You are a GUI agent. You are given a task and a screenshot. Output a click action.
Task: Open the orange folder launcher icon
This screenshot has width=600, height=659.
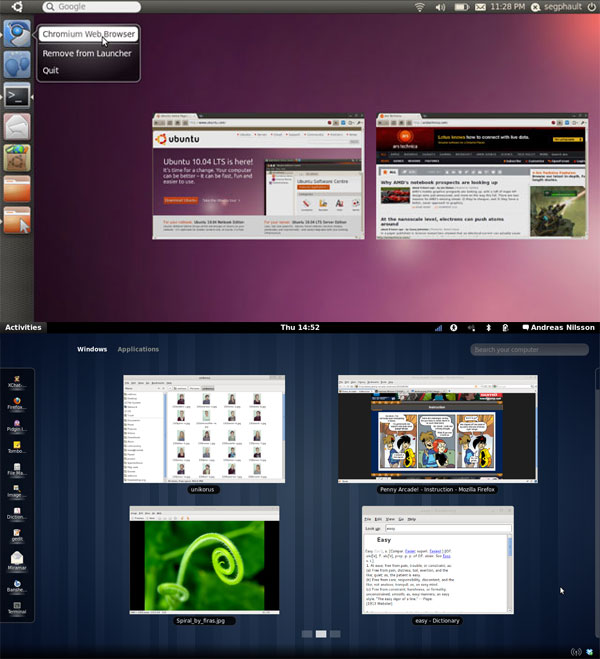click(x=17, y=189)
